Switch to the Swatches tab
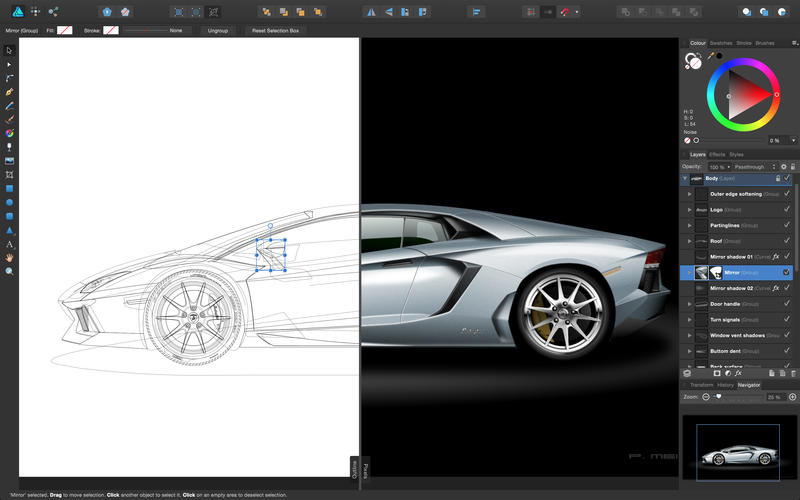800x500 pixels. click(x=720, y=43)
